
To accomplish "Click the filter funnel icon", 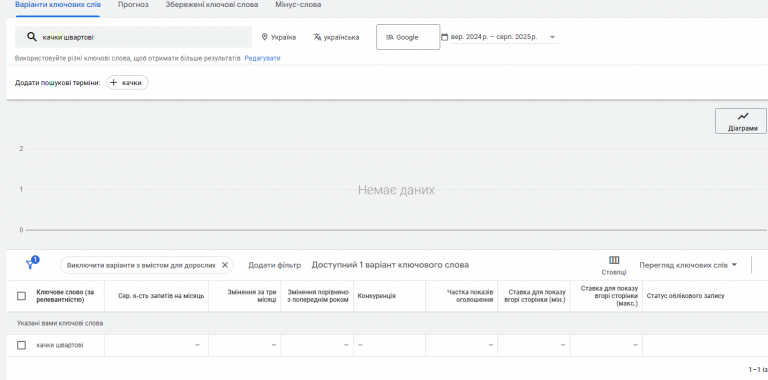I will click(x=30, y=264).
